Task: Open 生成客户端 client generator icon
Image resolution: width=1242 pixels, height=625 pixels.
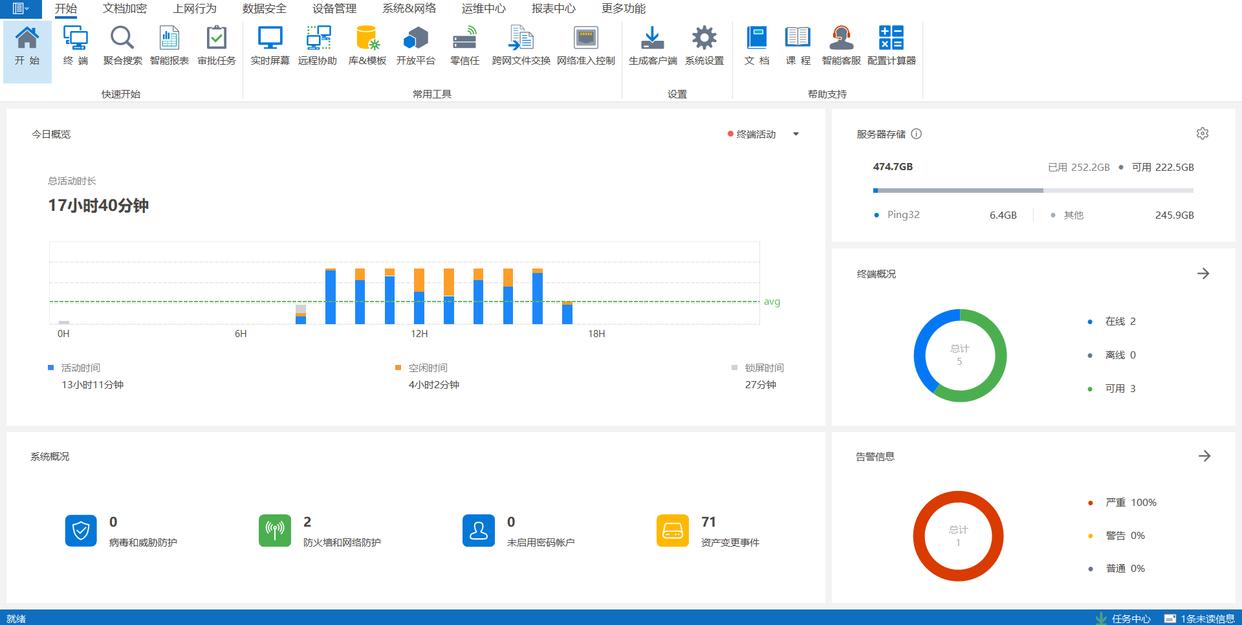Action: point(652,46)
